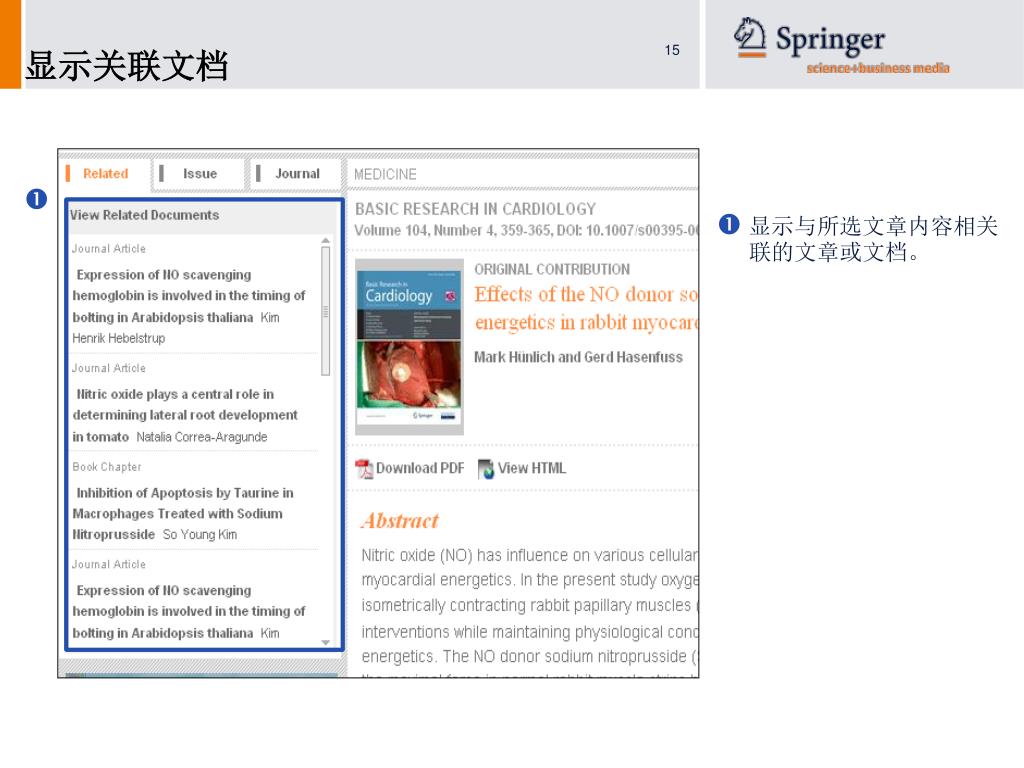Click the 'Effects of the NO donor' article title
The image size is (1024, 768).
586,308
